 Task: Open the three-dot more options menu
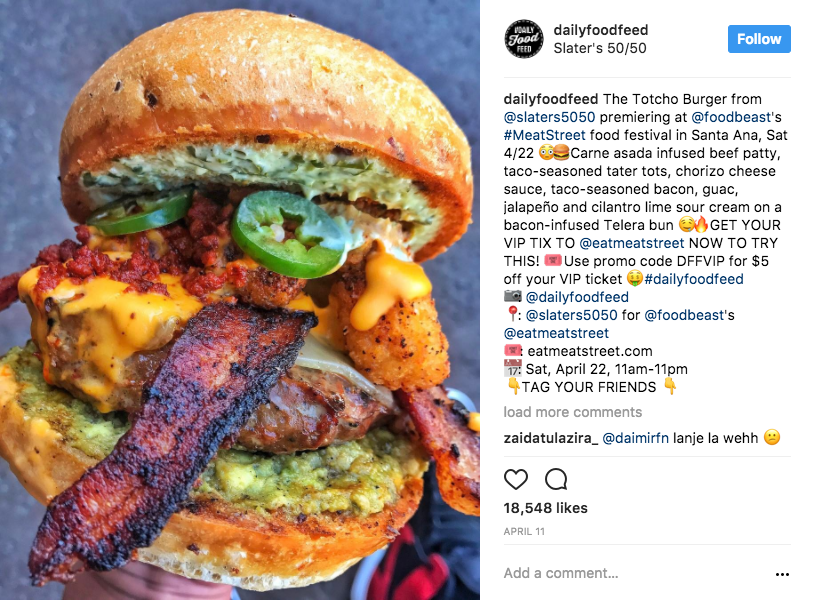[x=782, y=574]
